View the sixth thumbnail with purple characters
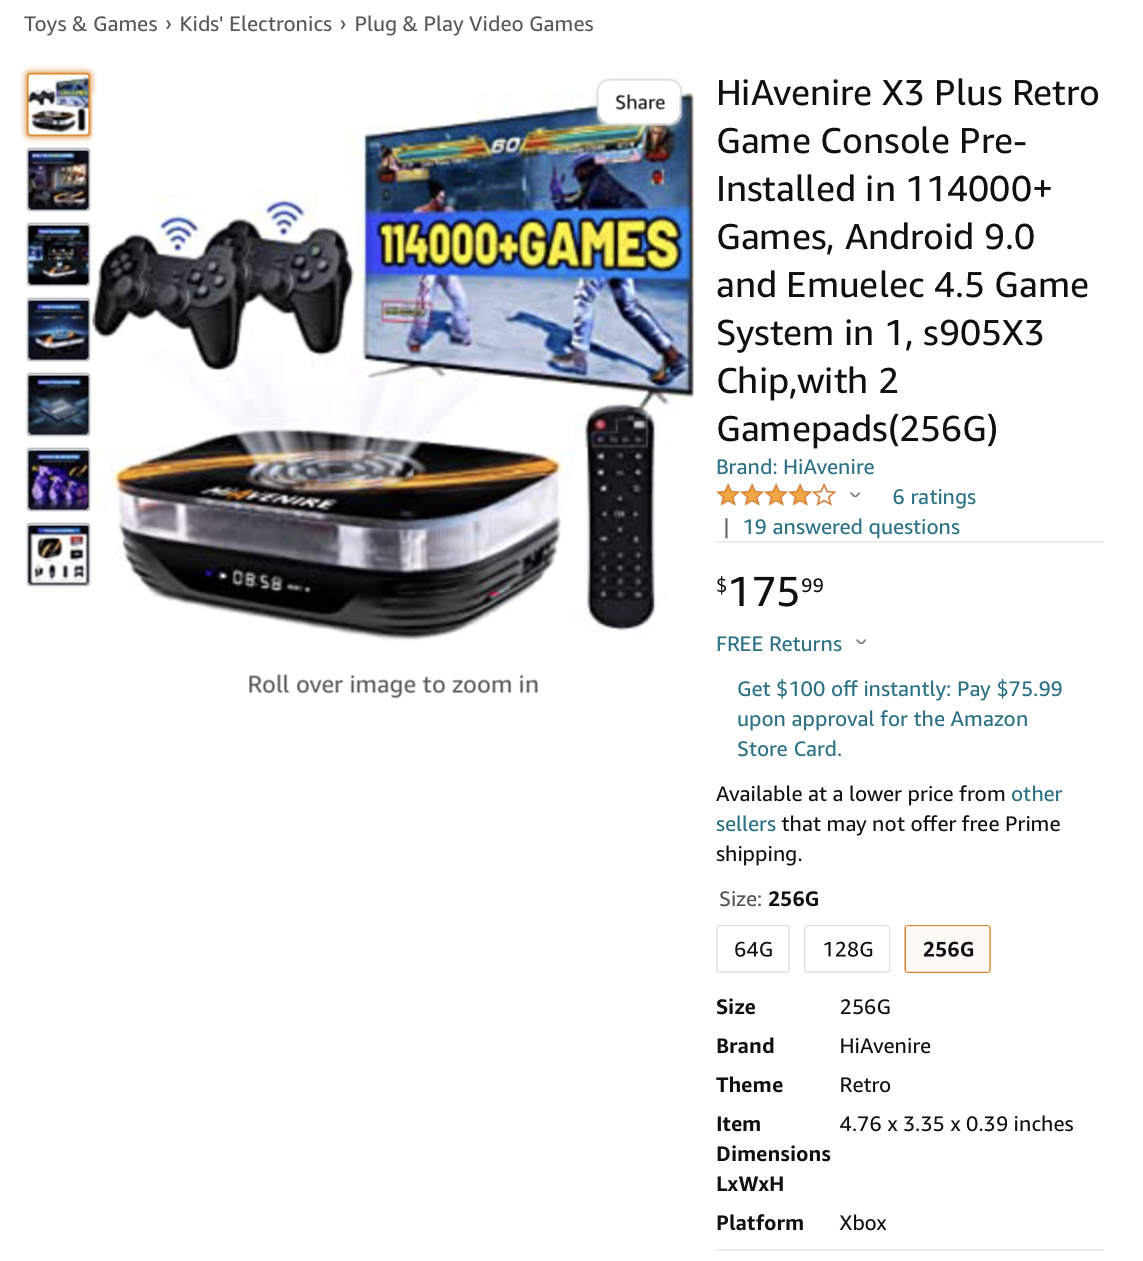 58,480
